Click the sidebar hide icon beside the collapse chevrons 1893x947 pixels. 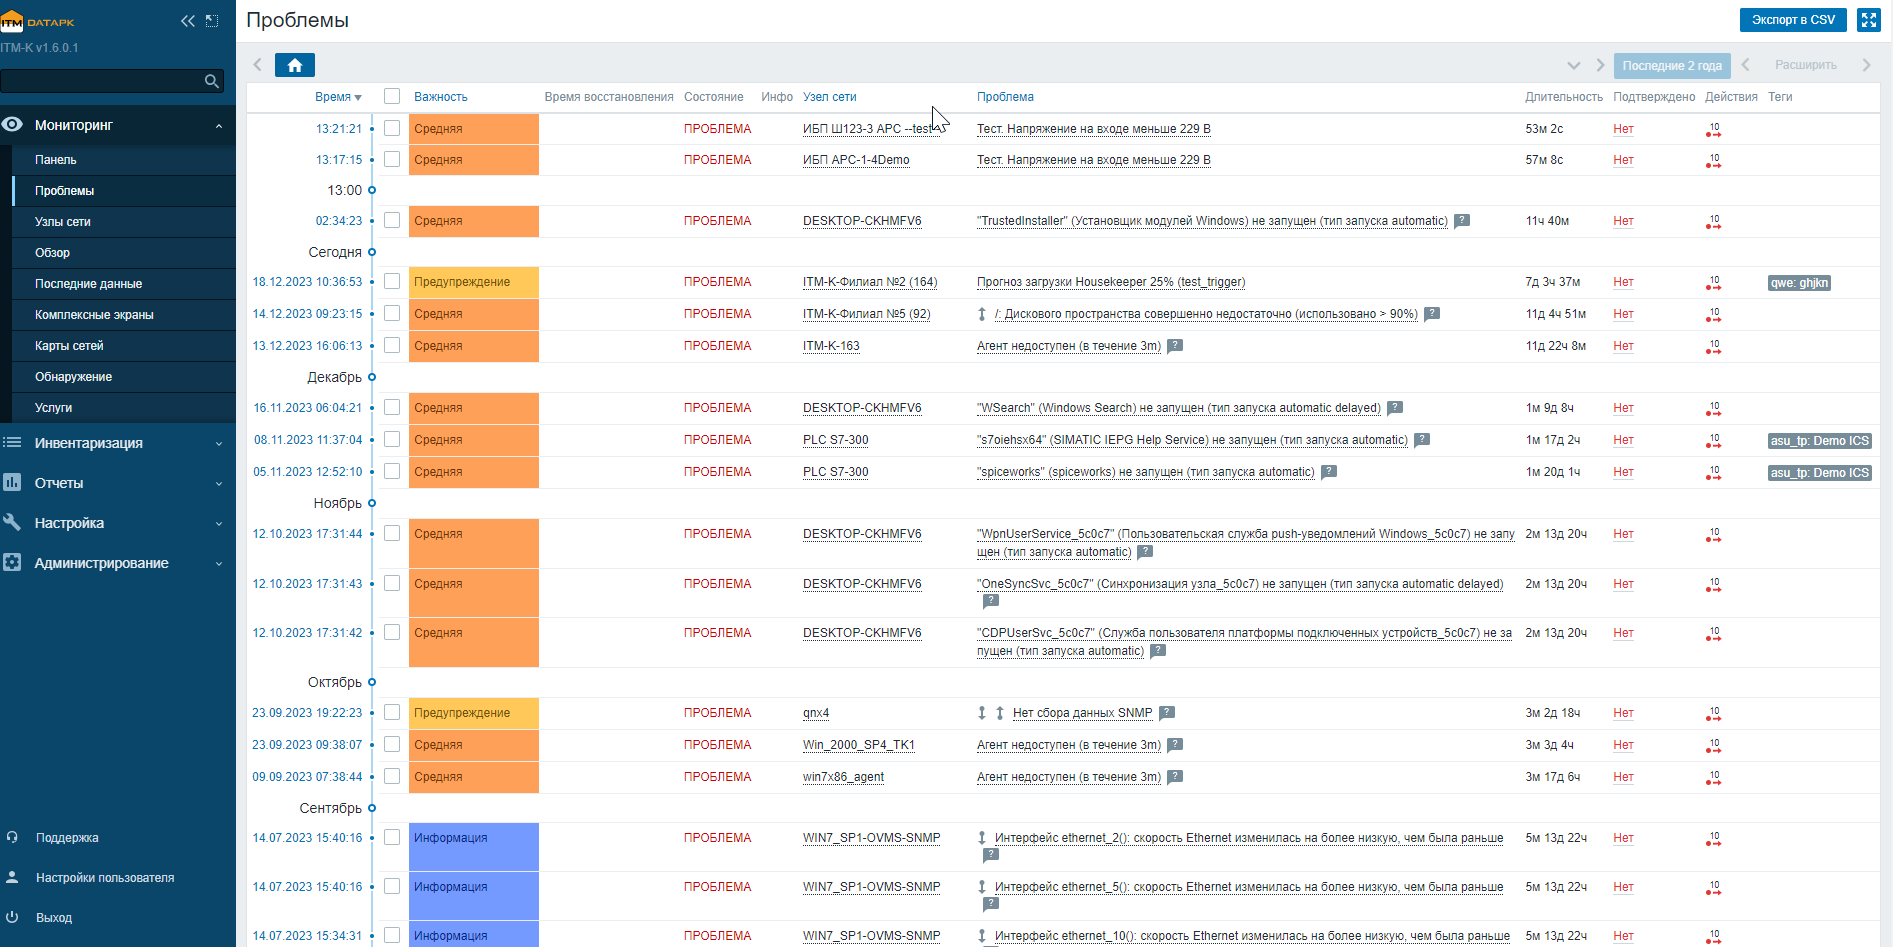tap(212, 21)
